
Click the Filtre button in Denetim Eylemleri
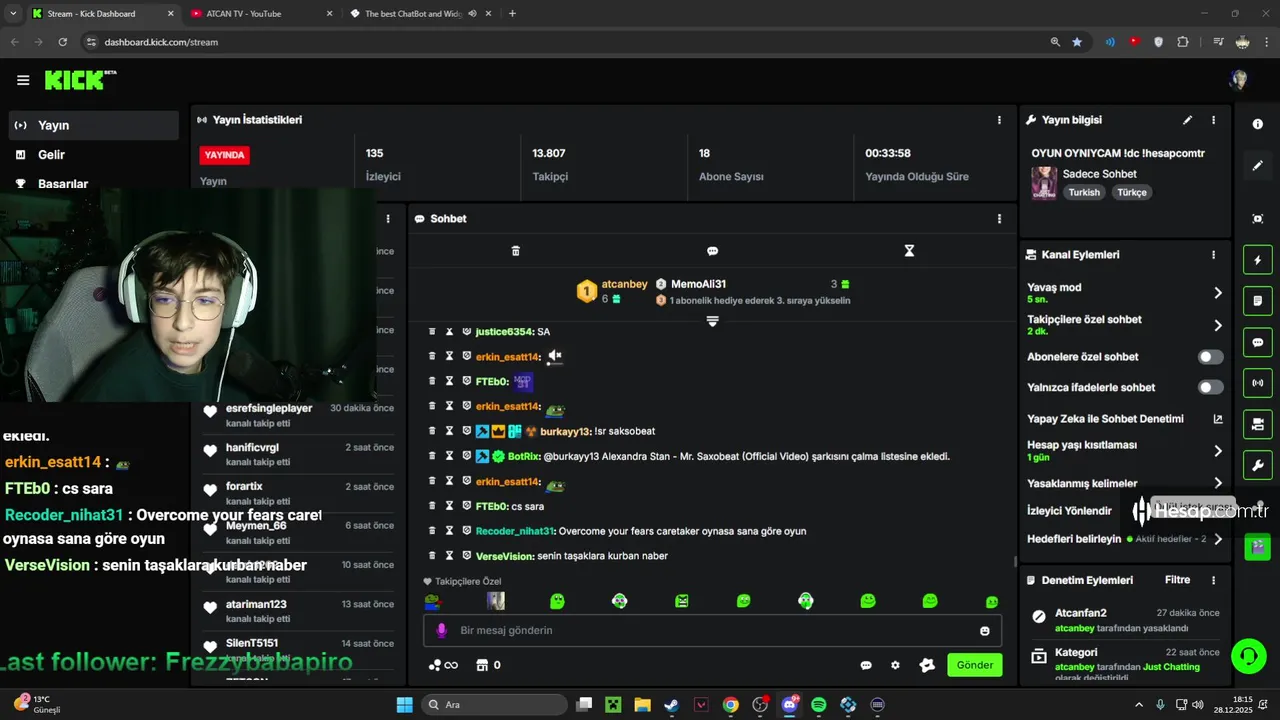point(1178,580)
